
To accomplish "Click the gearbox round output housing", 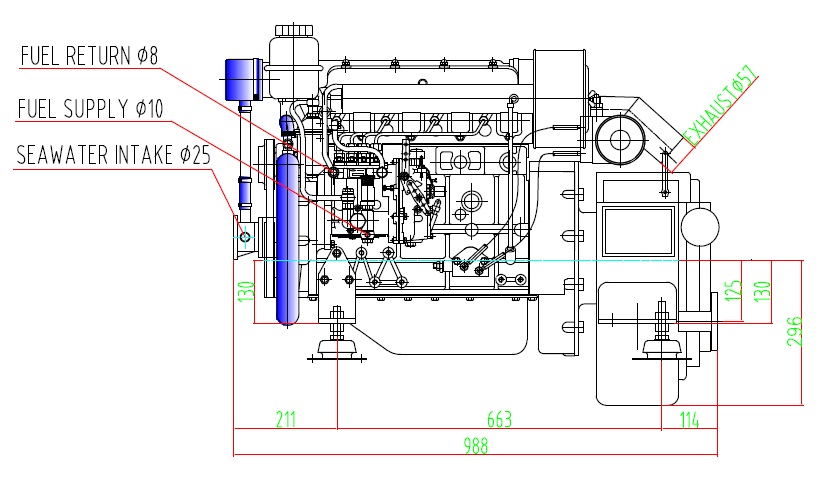I will pos(700,227).
